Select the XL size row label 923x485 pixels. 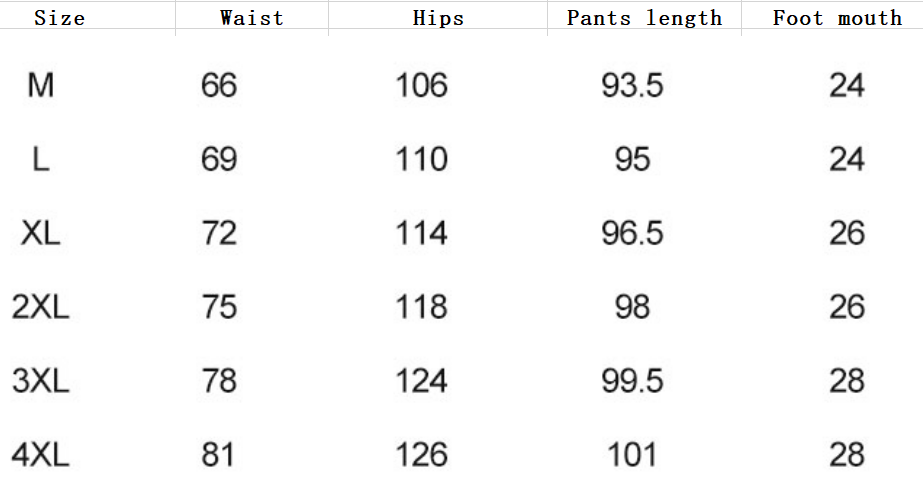(x=40, y=234)
